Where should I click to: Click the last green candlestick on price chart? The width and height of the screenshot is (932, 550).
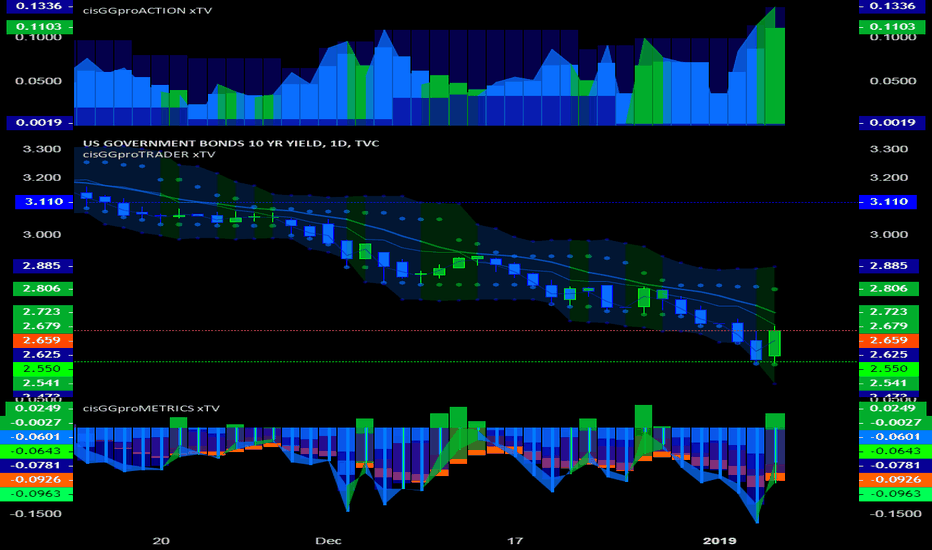click(x=774, y=344)
